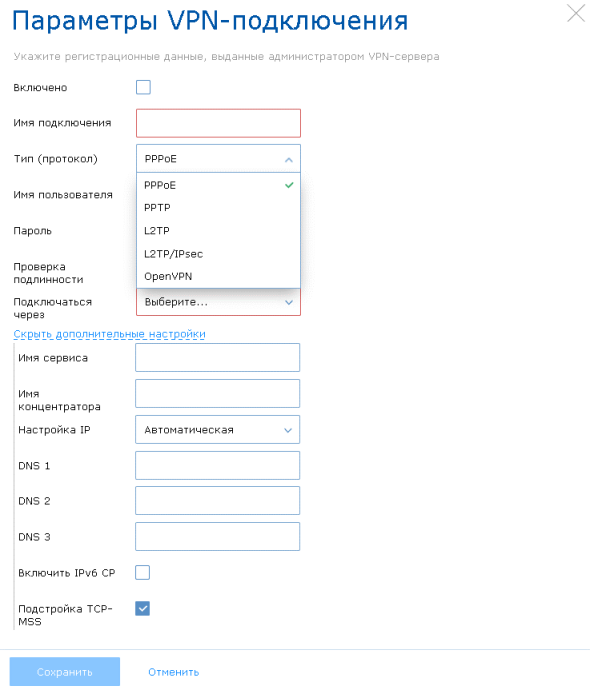Click the 'DNS 3' input field
The height and width of the screenshot is (690, 590).
pos(217,536)
